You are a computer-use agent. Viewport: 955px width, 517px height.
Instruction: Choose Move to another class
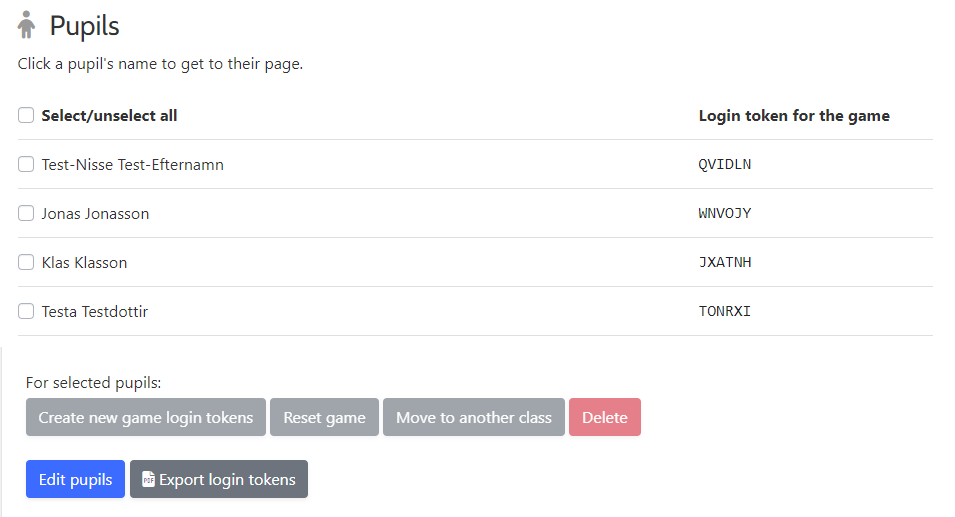click(x=474, y=417)
